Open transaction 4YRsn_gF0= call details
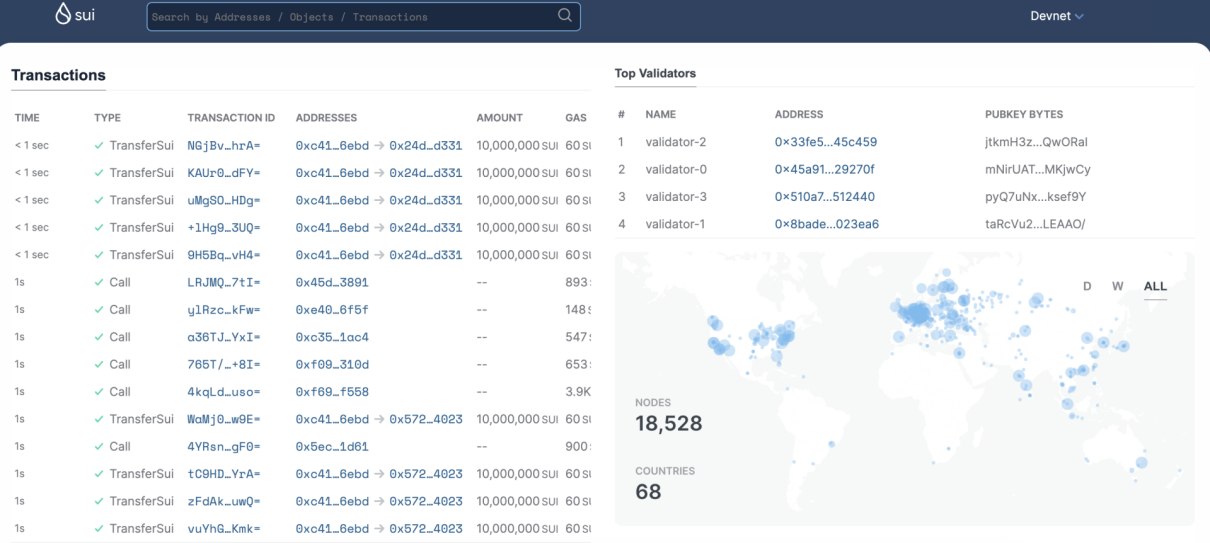The height and width of the screenshot is (543, 1210). tap(223, 446)
